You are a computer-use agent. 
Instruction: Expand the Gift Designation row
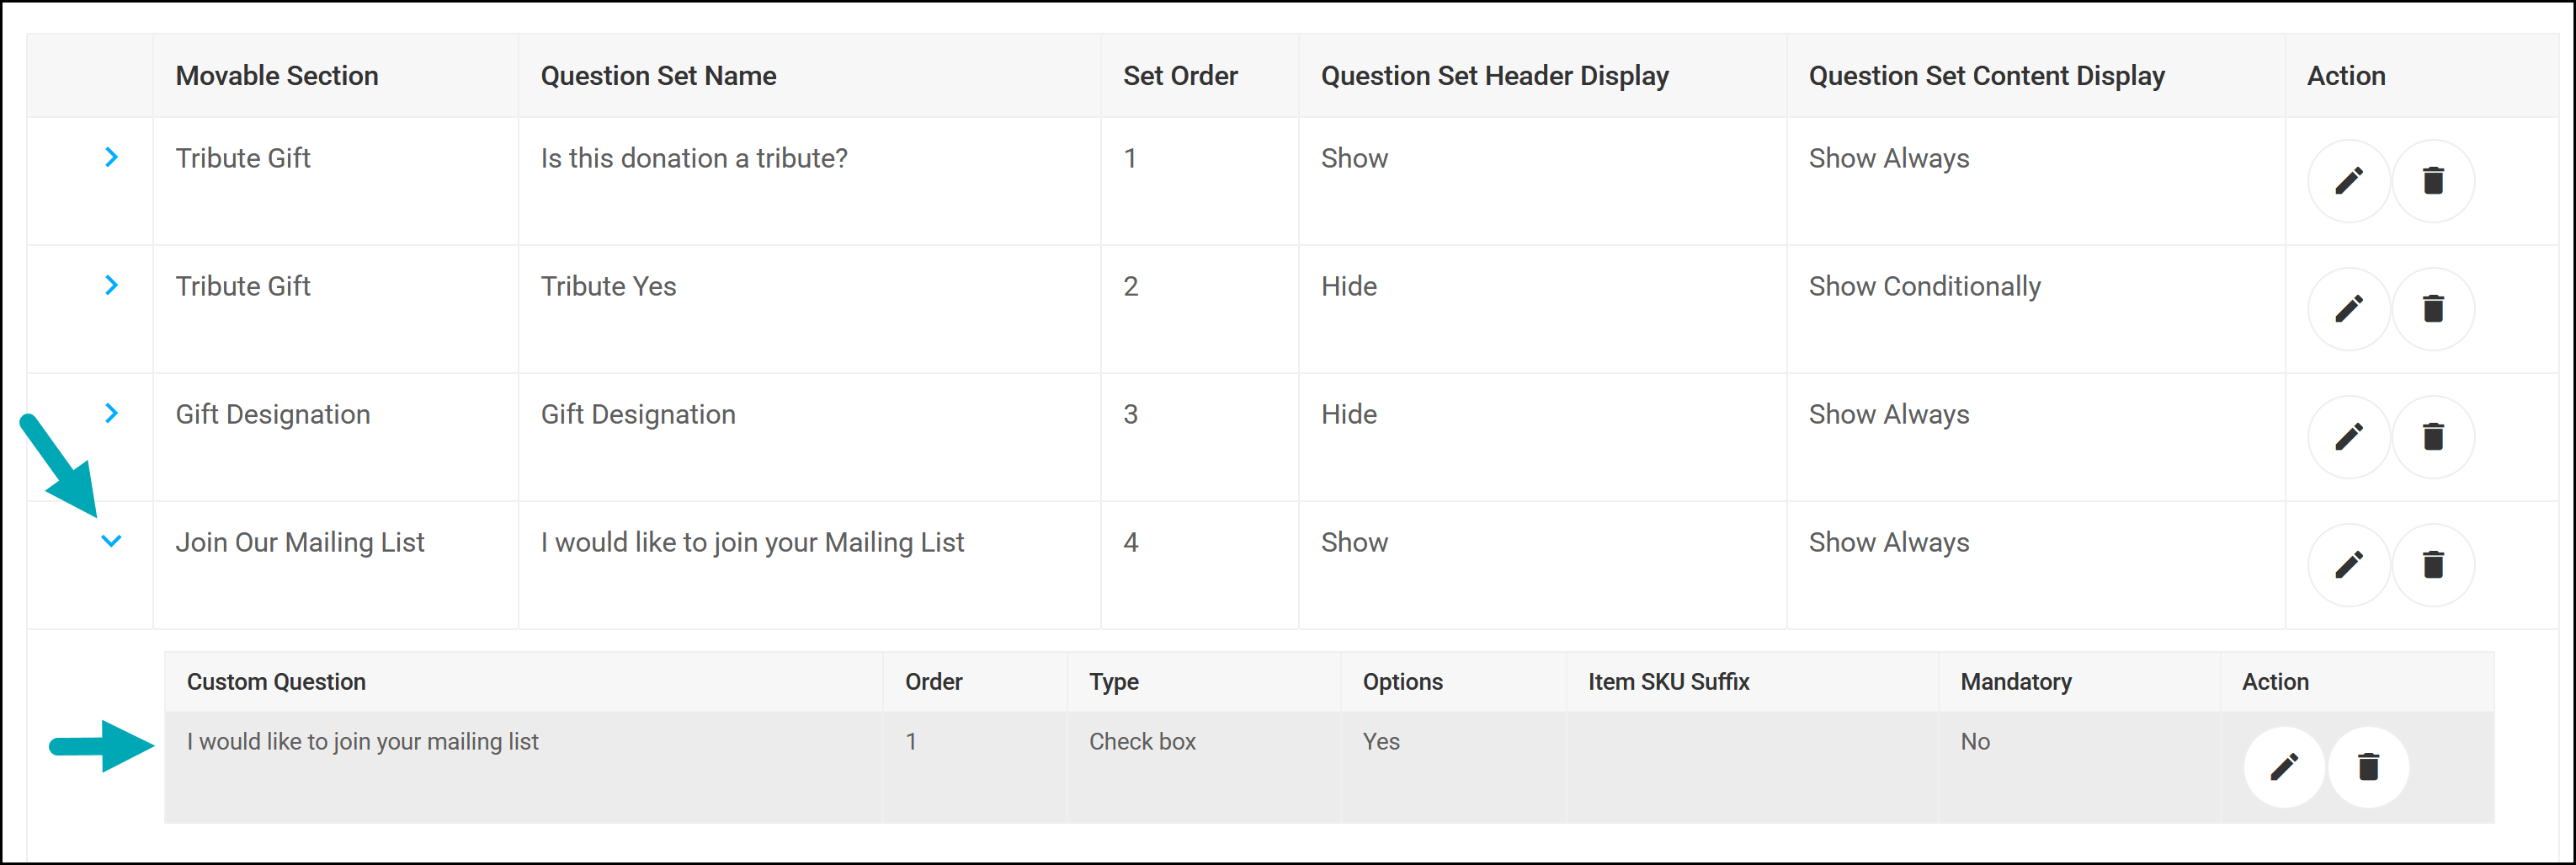(x=111, y=413)
